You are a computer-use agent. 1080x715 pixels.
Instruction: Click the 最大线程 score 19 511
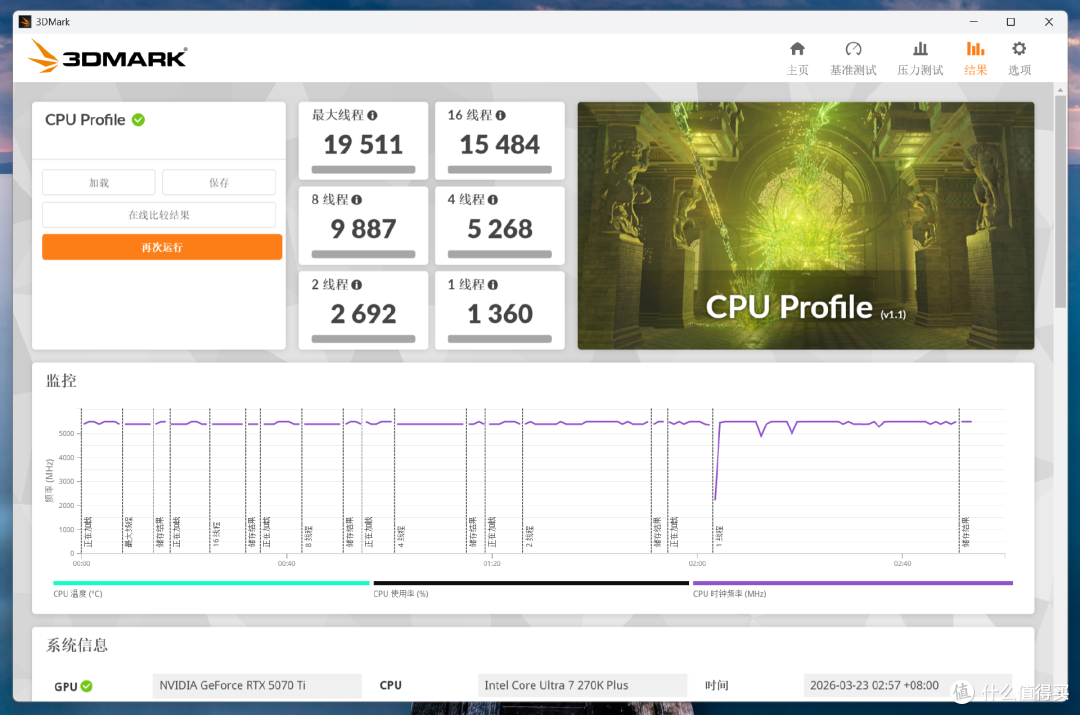click(x=363, y=145)
